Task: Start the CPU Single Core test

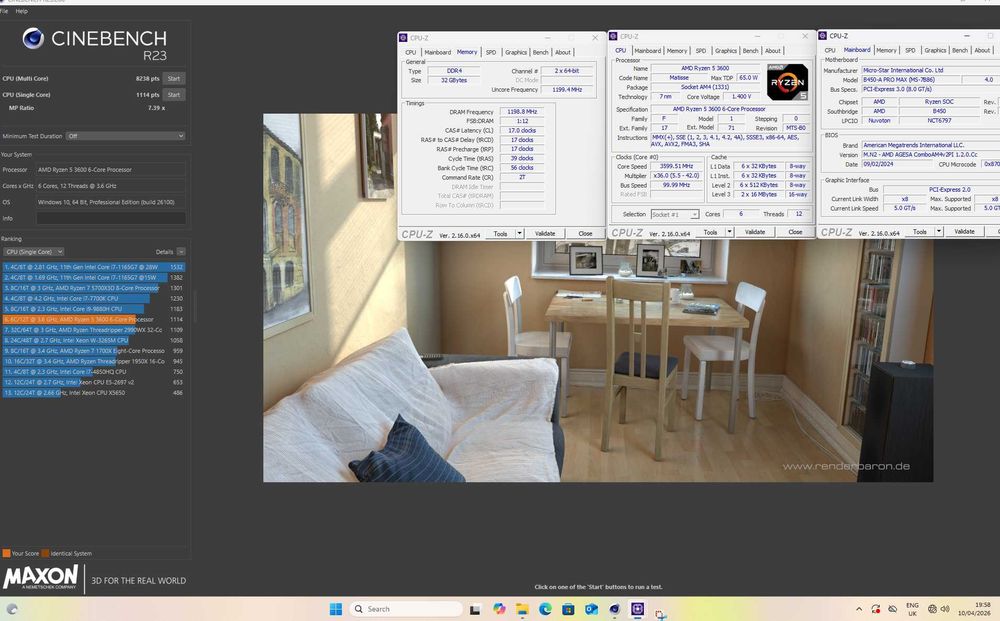Action: pos(173,94)
